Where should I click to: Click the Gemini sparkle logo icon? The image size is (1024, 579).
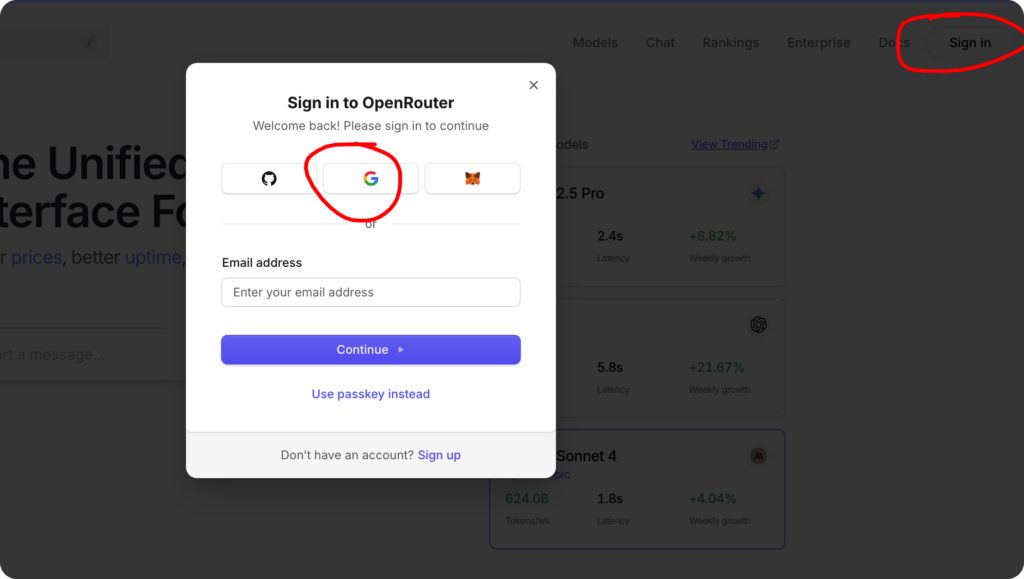[758, 194]
